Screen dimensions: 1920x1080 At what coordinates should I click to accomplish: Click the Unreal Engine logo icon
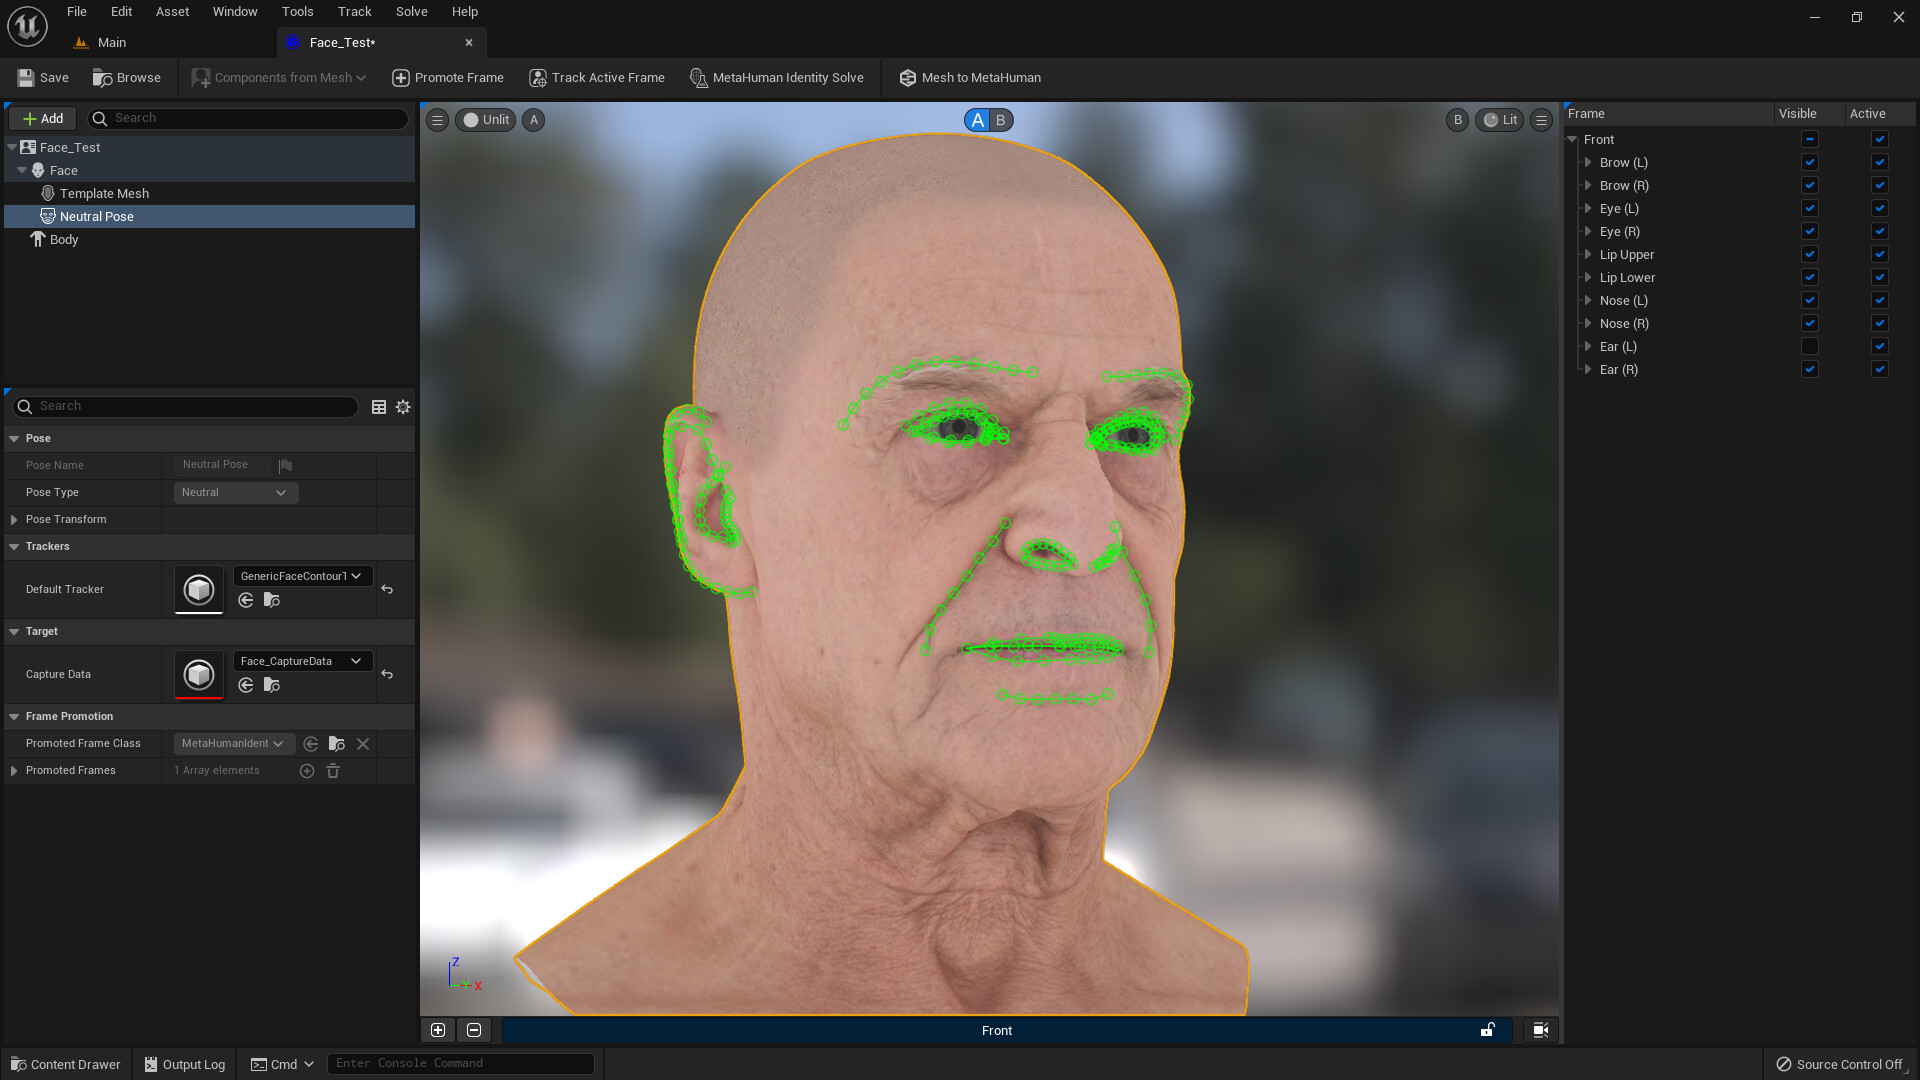tap(26, 26)
